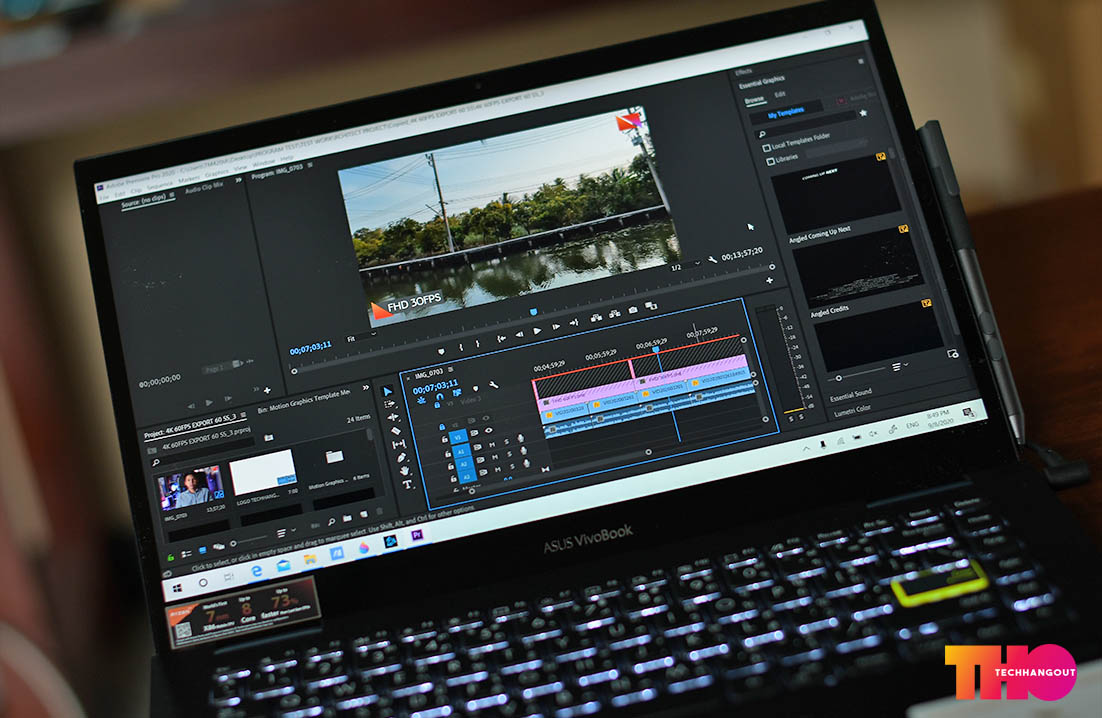Image resolution: width=1102 pixels, height=718 pixels.
Task: Select the Angled Credits template
Action: point(857,268)
